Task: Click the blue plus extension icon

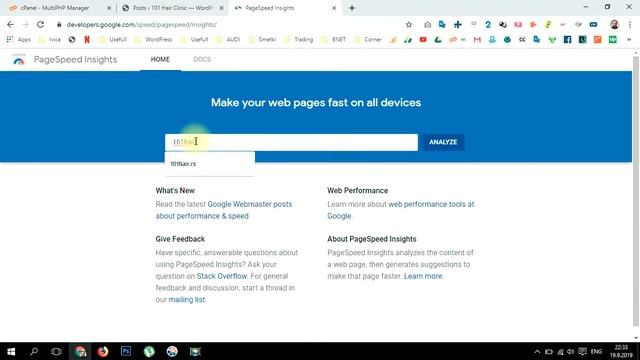Action: [x=458, y=24]
